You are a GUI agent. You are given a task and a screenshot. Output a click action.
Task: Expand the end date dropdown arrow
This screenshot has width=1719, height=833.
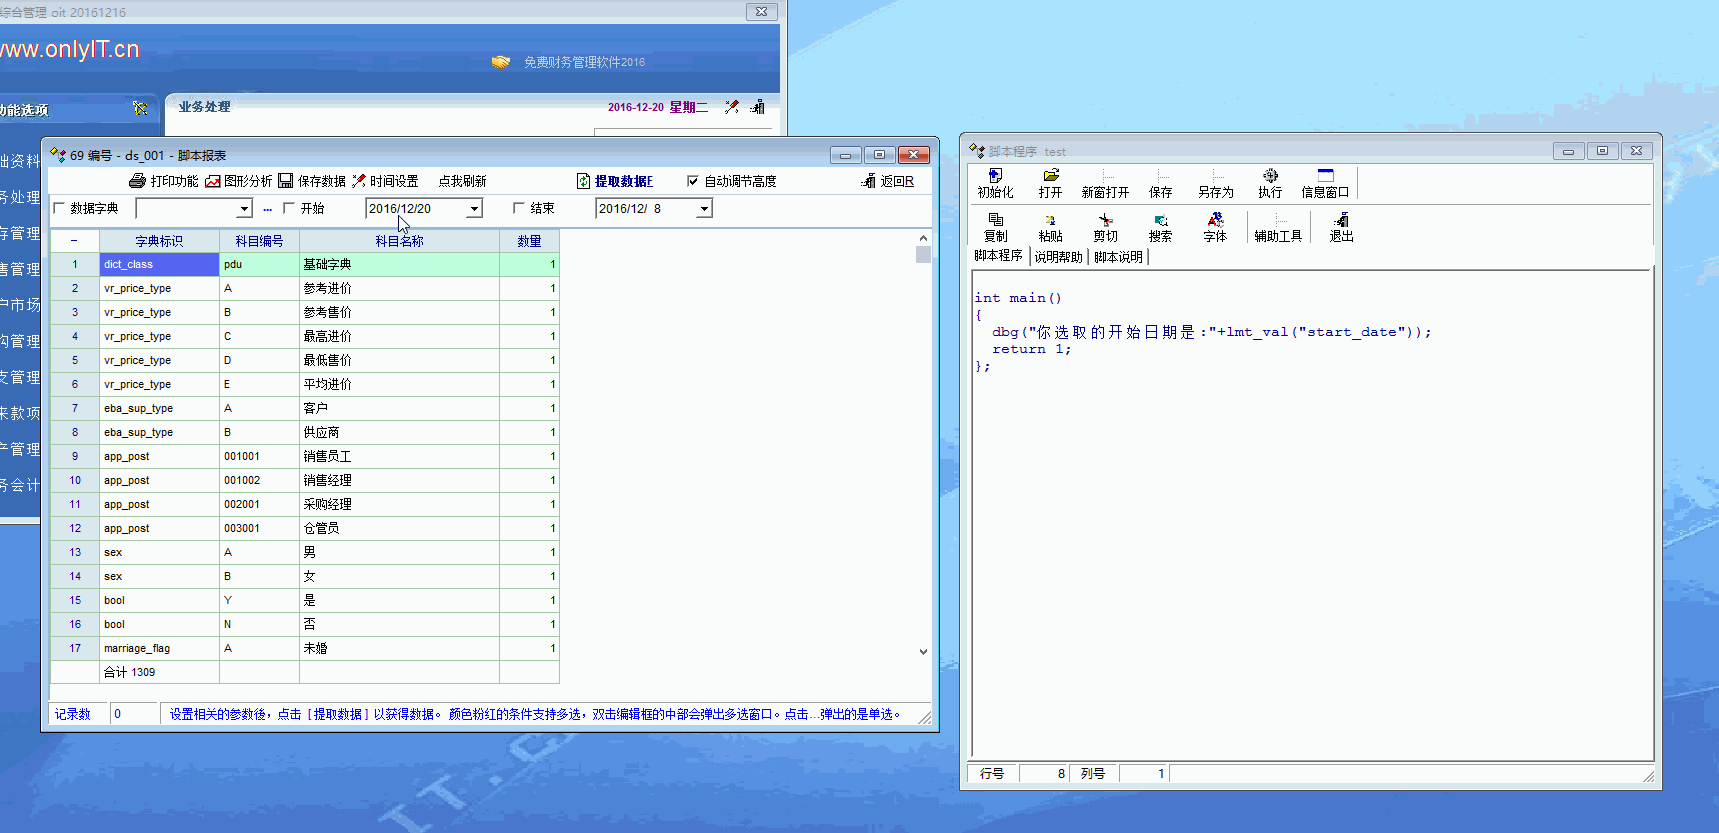[704, 209]
